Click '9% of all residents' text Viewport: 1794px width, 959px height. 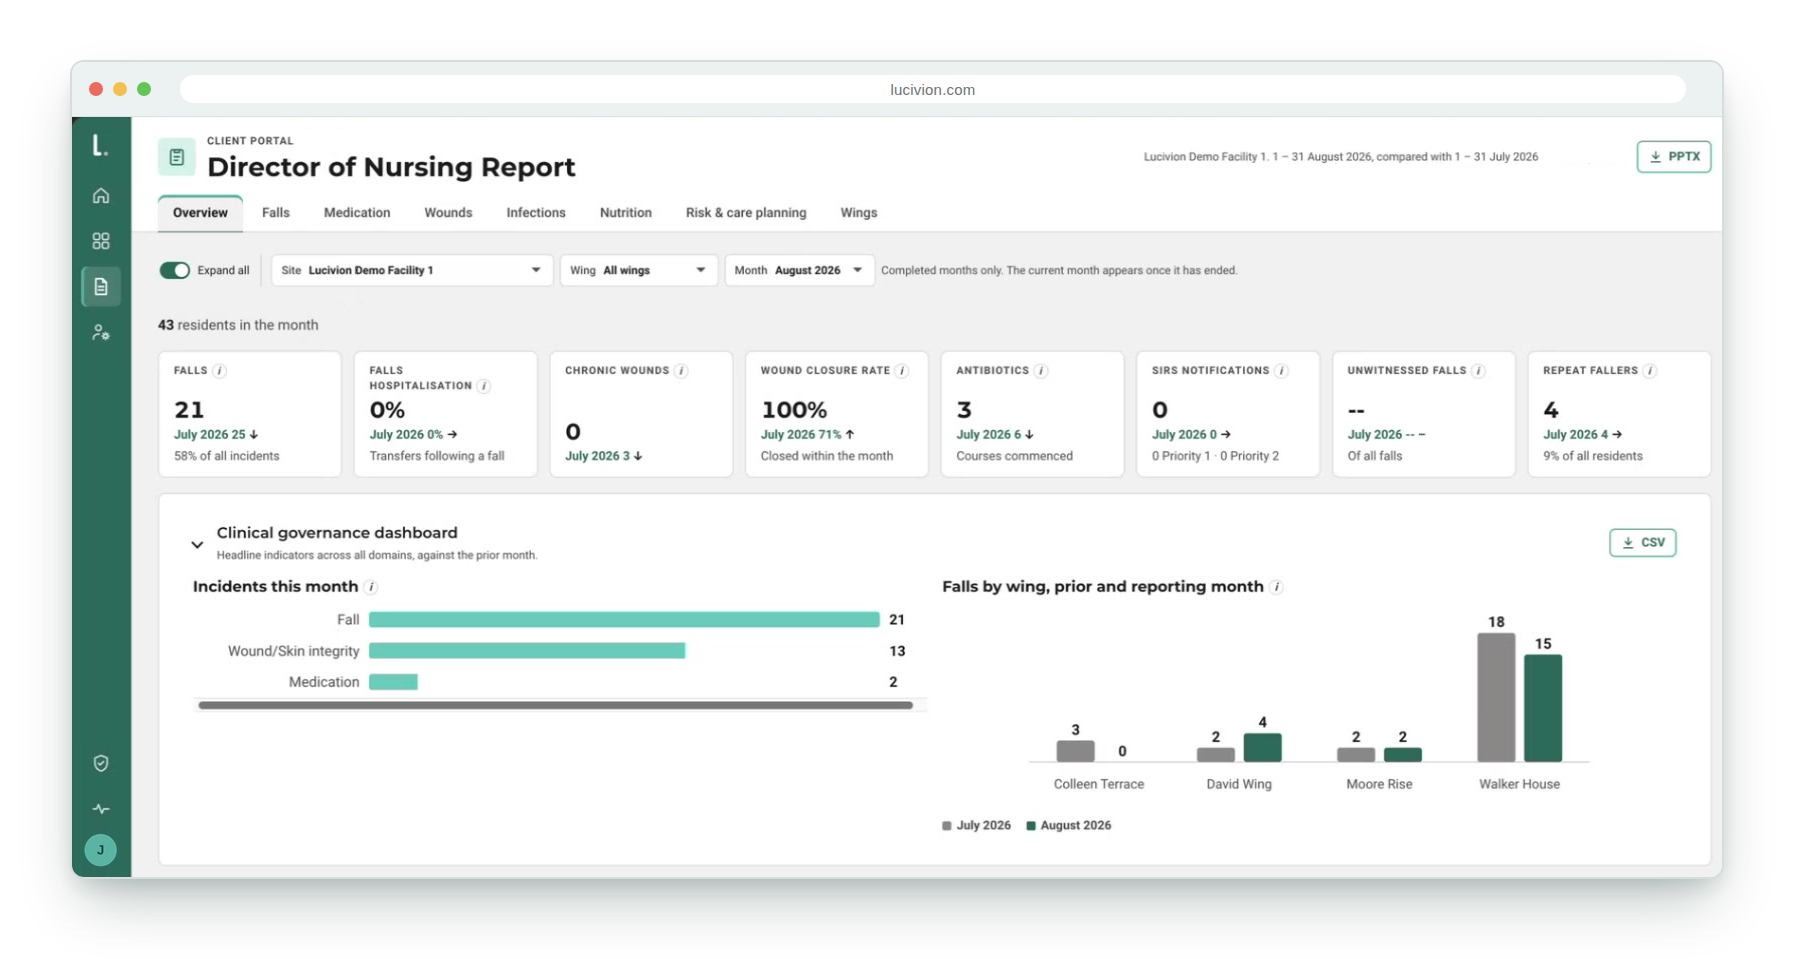click(1592, 456)
